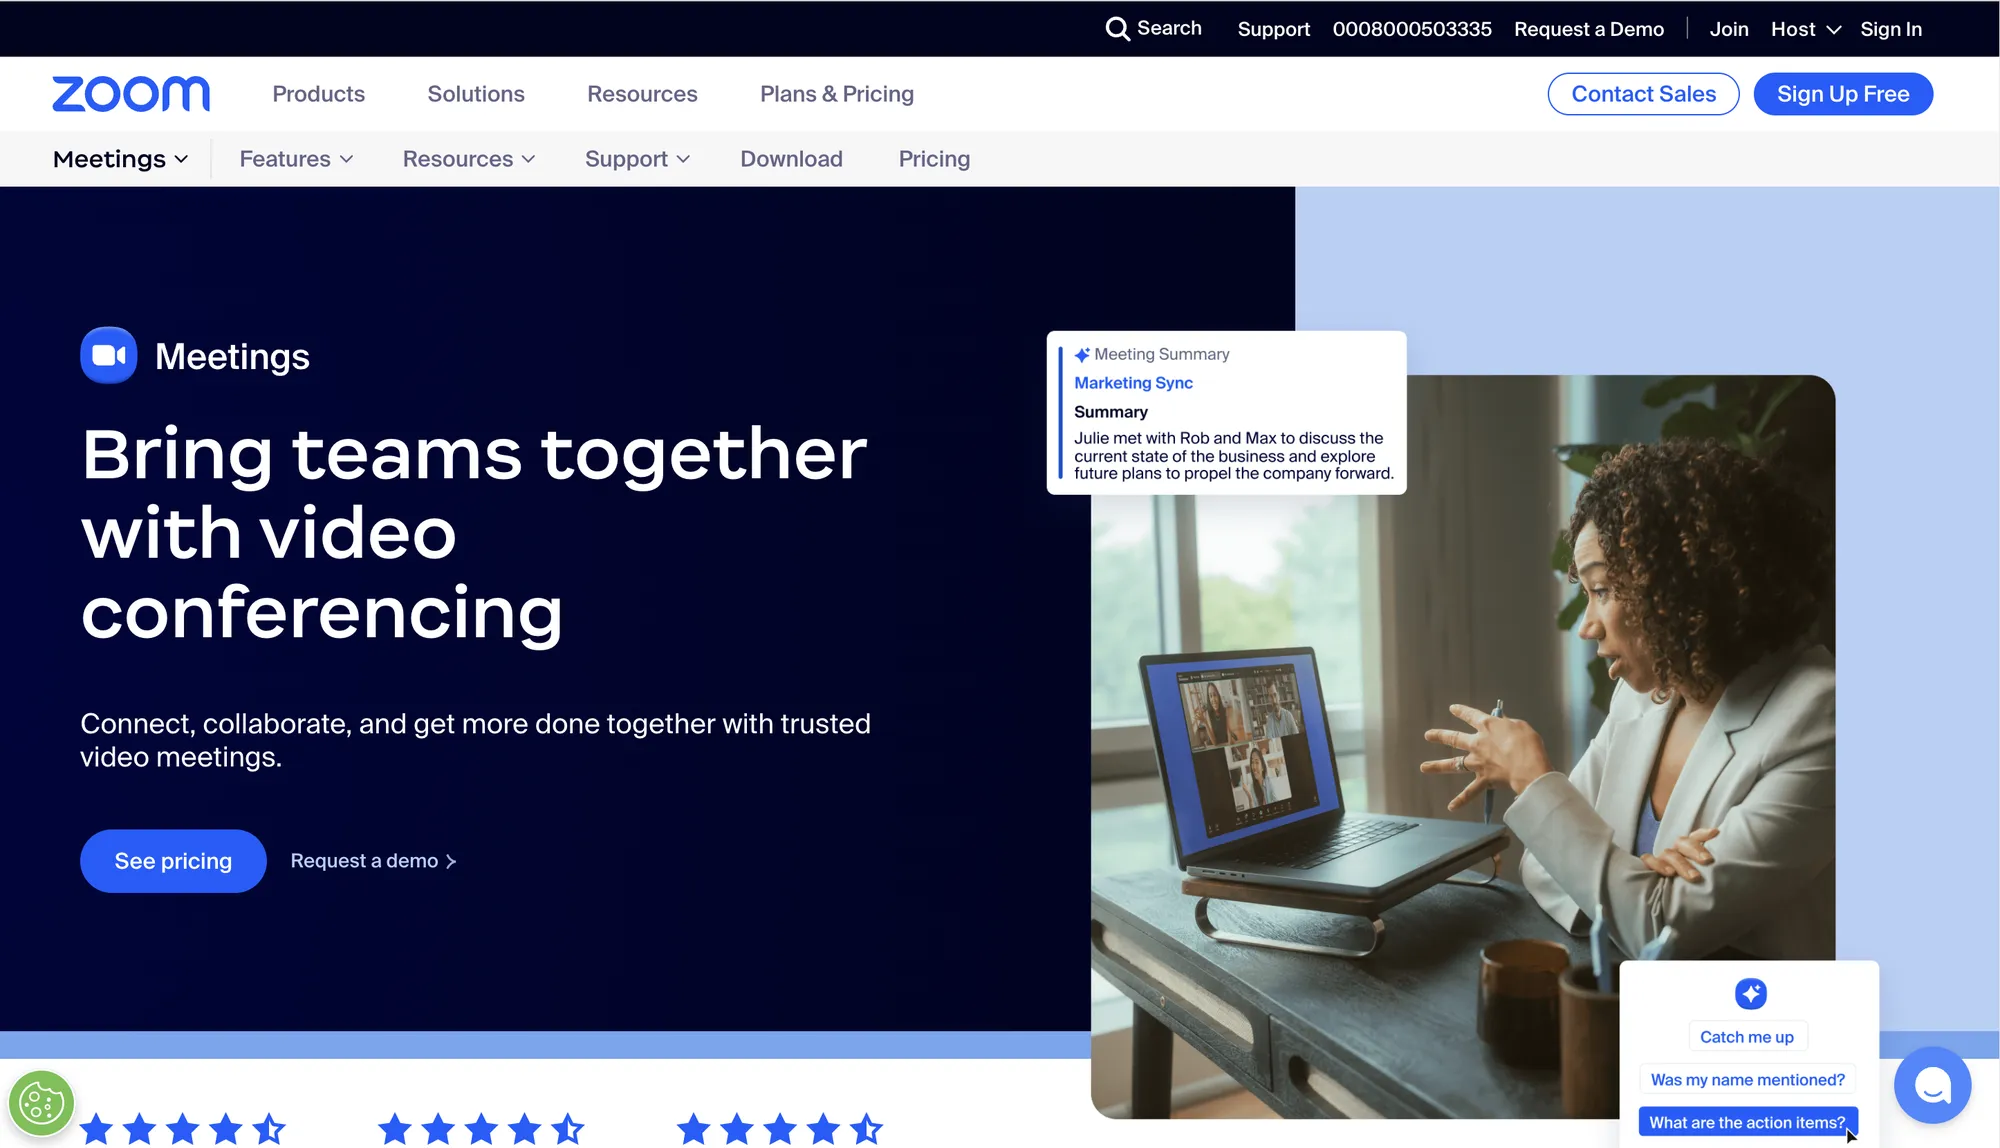Click the Search text in top bar

coord(1169,28)
